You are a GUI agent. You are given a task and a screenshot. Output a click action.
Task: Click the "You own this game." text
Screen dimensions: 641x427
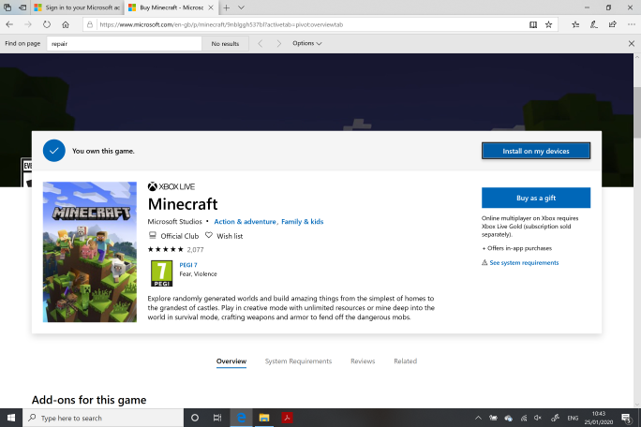(103, 151)
